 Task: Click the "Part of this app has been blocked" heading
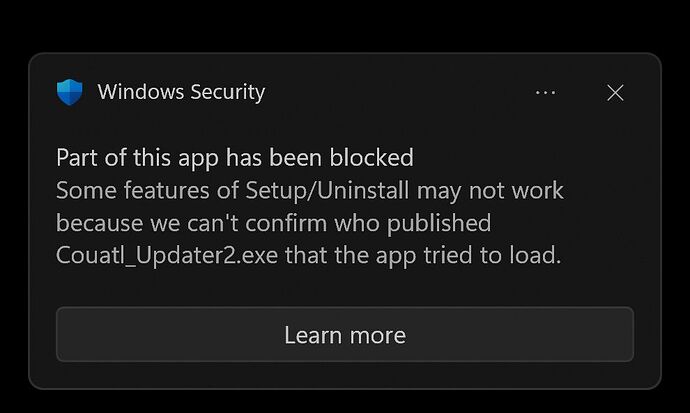234,158
